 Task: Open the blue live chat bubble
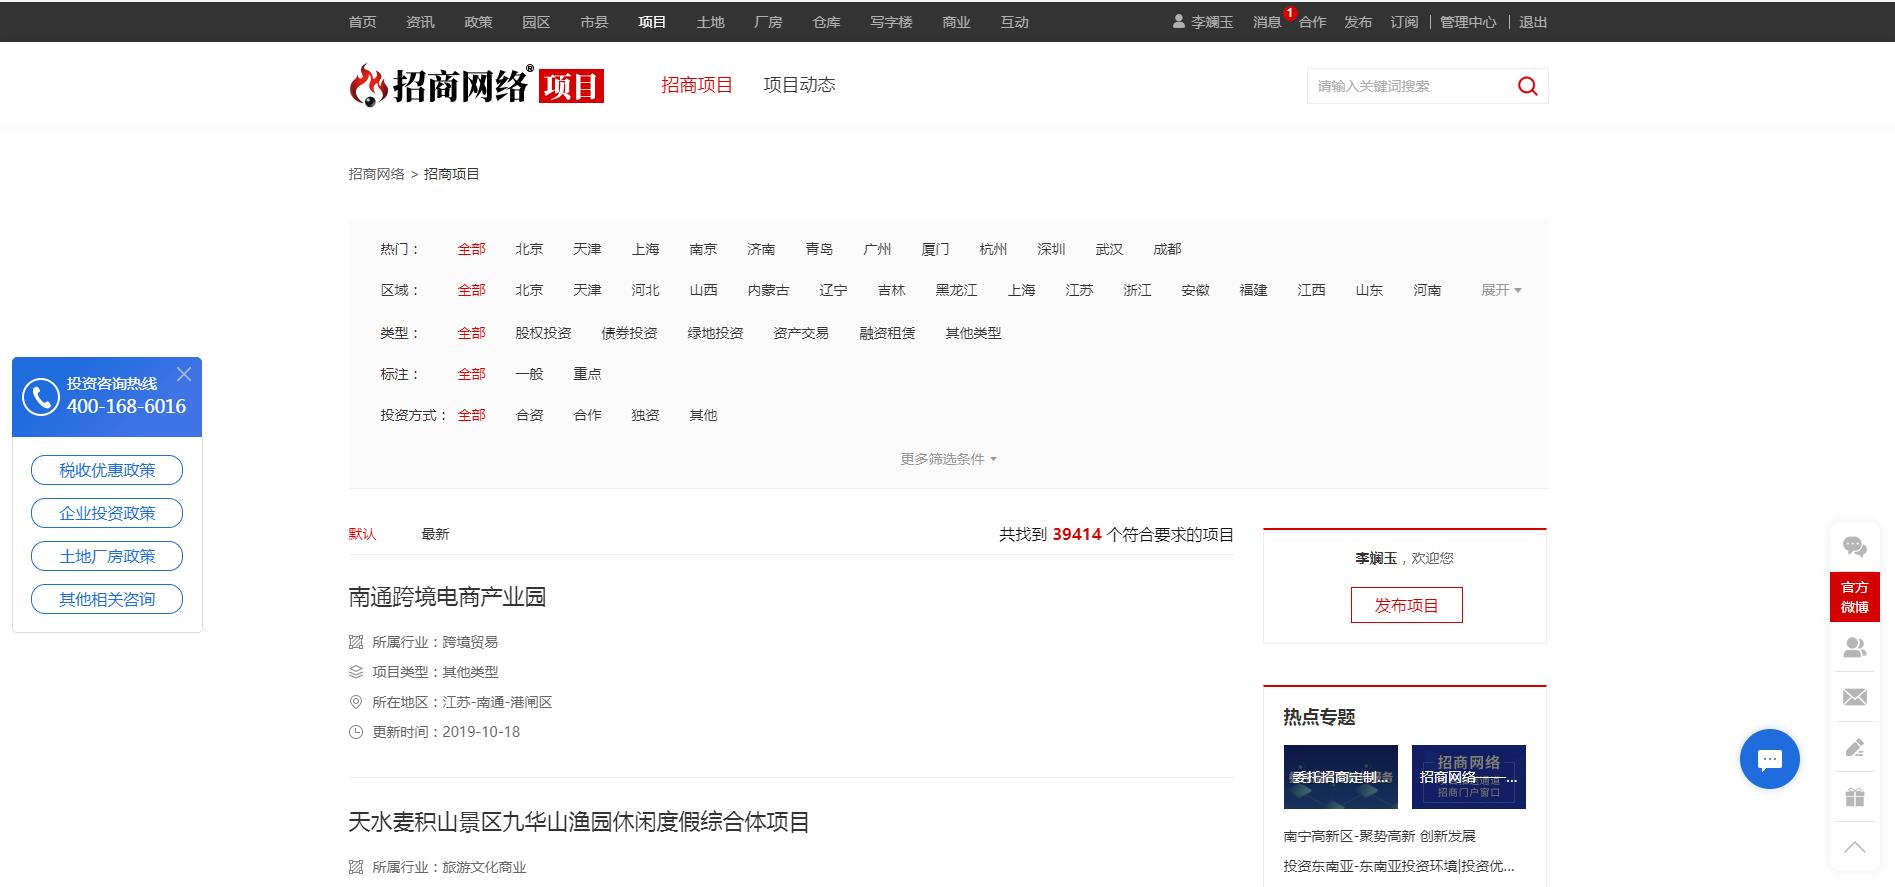click(x=1769, y=759)
